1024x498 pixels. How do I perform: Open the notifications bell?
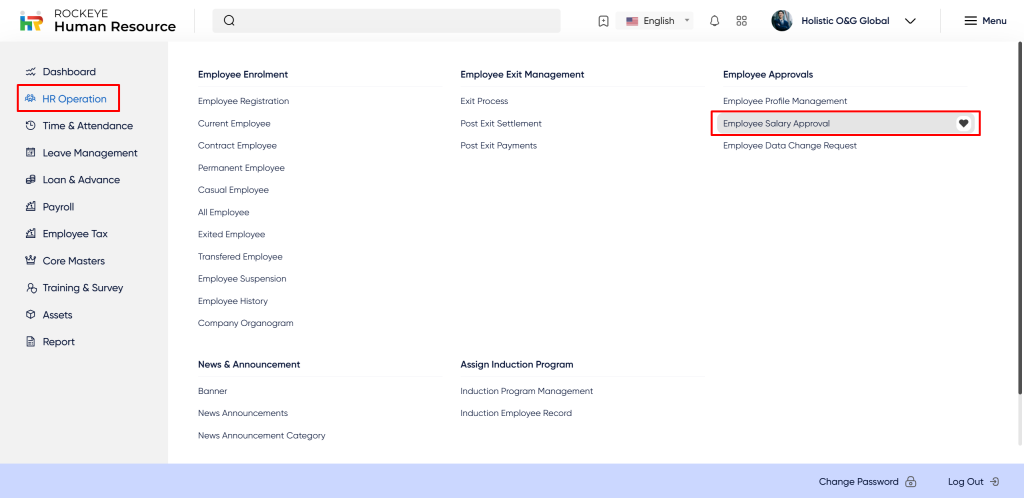pyautogui.click(x=714, y=21)
